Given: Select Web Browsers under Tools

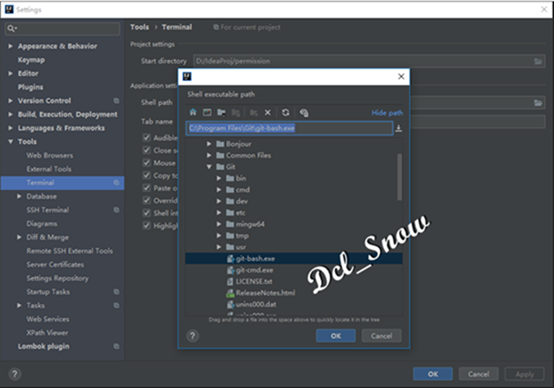Looking at the screenshot, I should coord(50,155).
